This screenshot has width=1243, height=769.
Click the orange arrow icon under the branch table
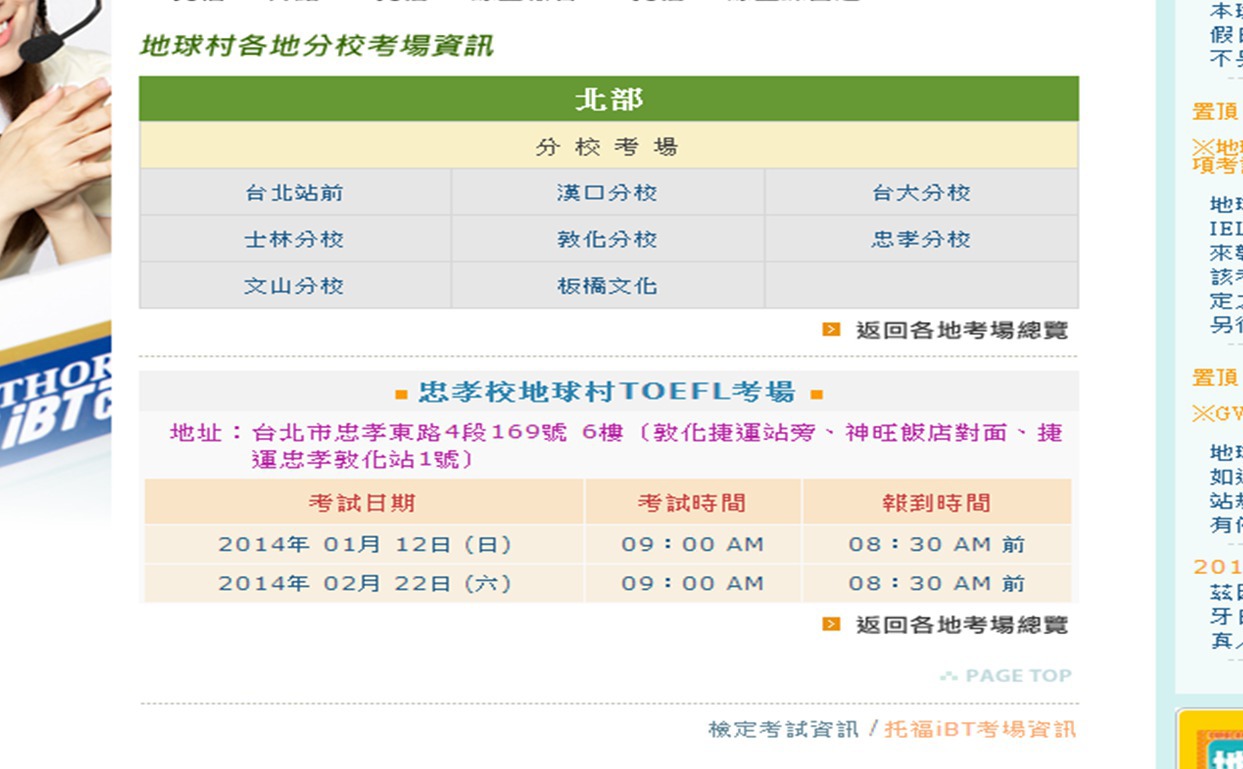tap(831, 329)
